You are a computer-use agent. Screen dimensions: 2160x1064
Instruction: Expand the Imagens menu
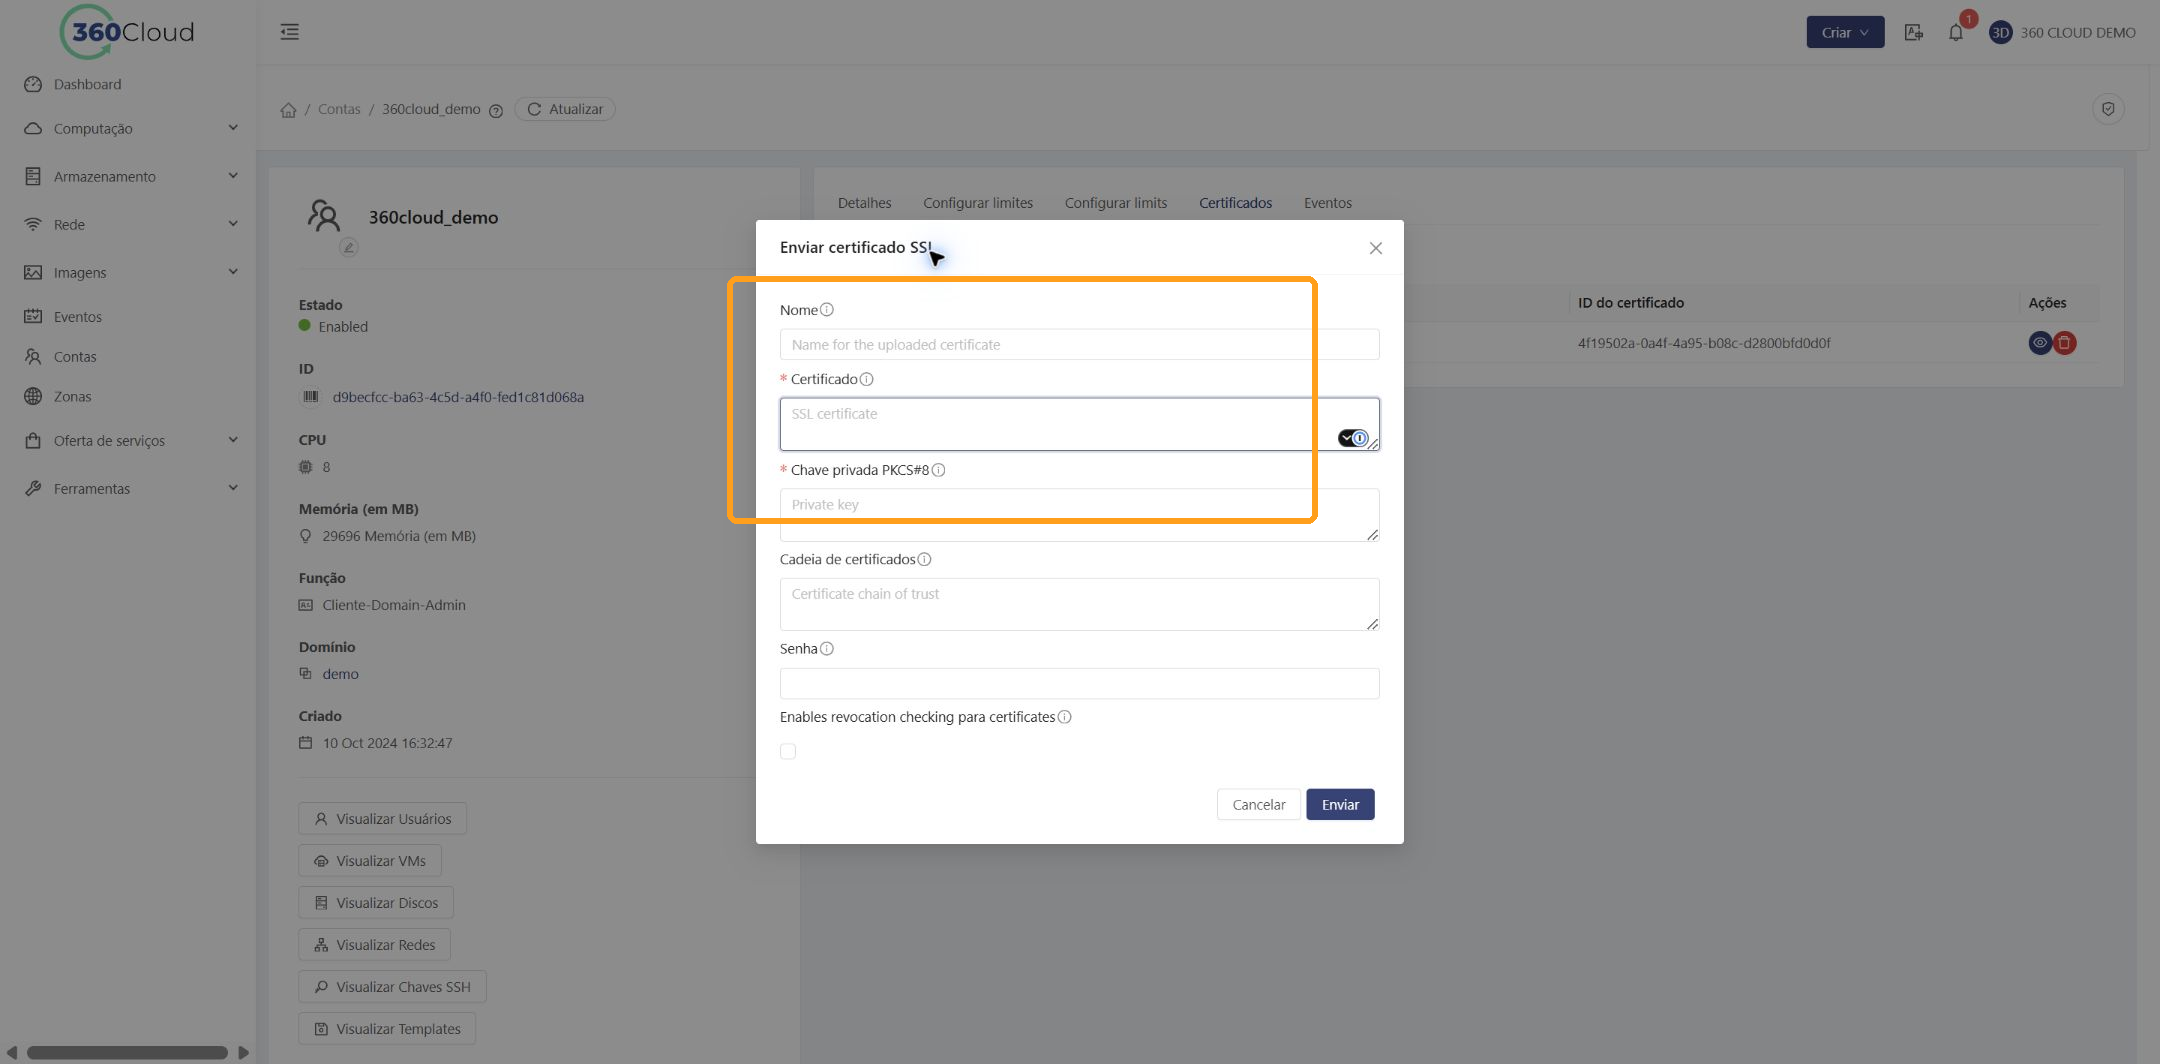pos(130,272)
